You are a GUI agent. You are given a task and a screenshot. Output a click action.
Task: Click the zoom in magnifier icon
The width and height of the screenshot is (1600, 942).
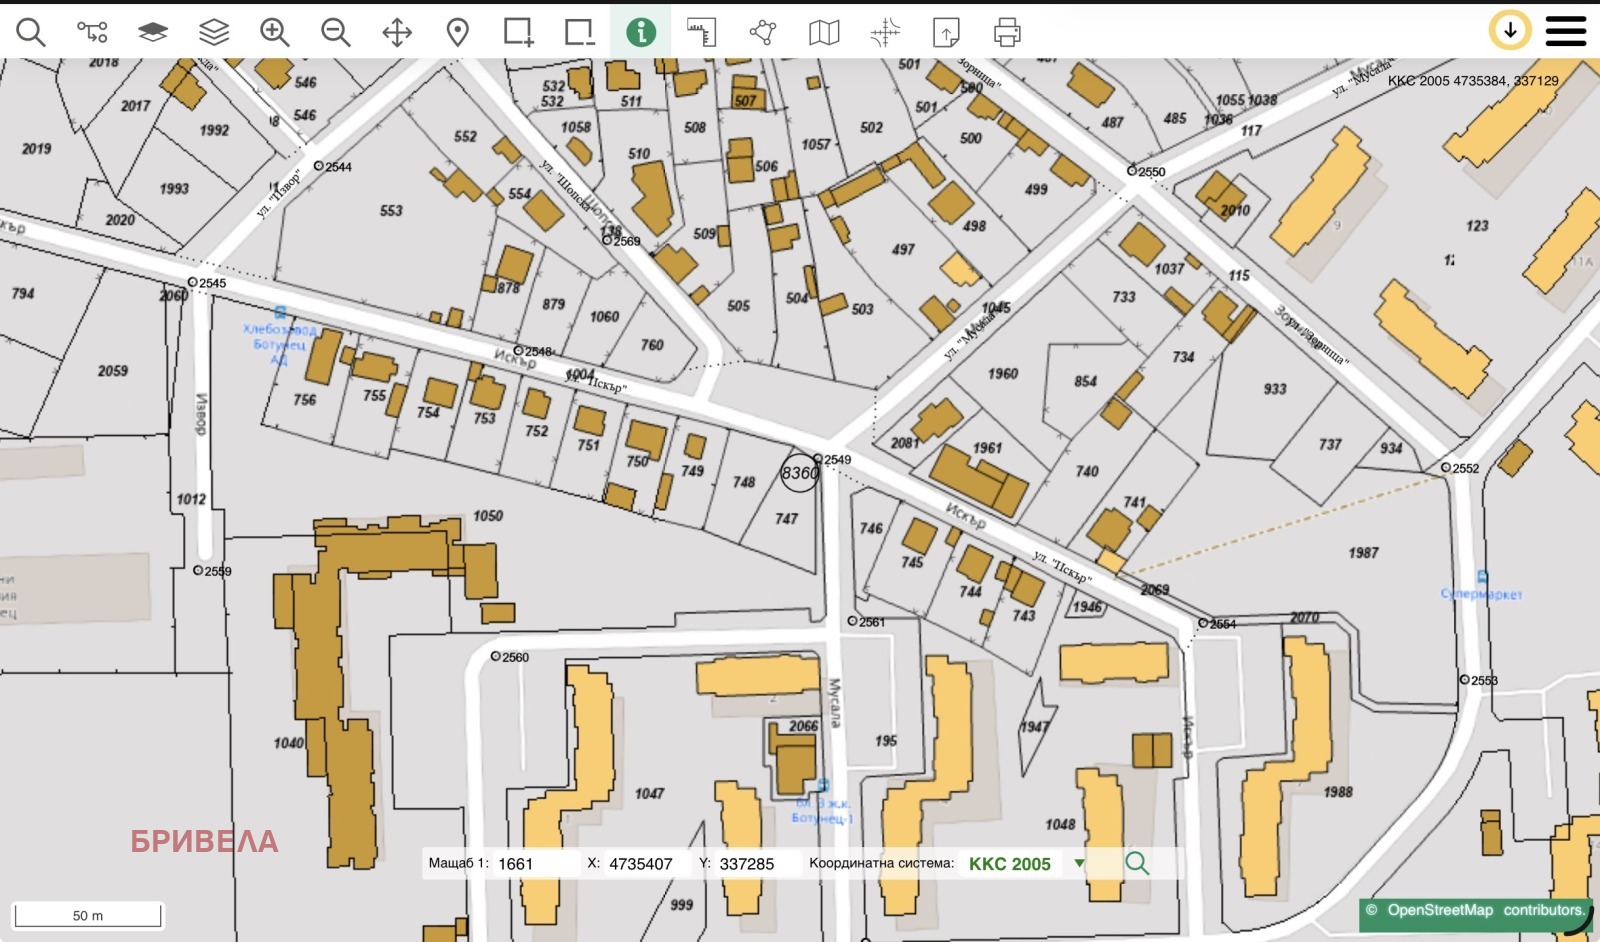tap(274, 32)
